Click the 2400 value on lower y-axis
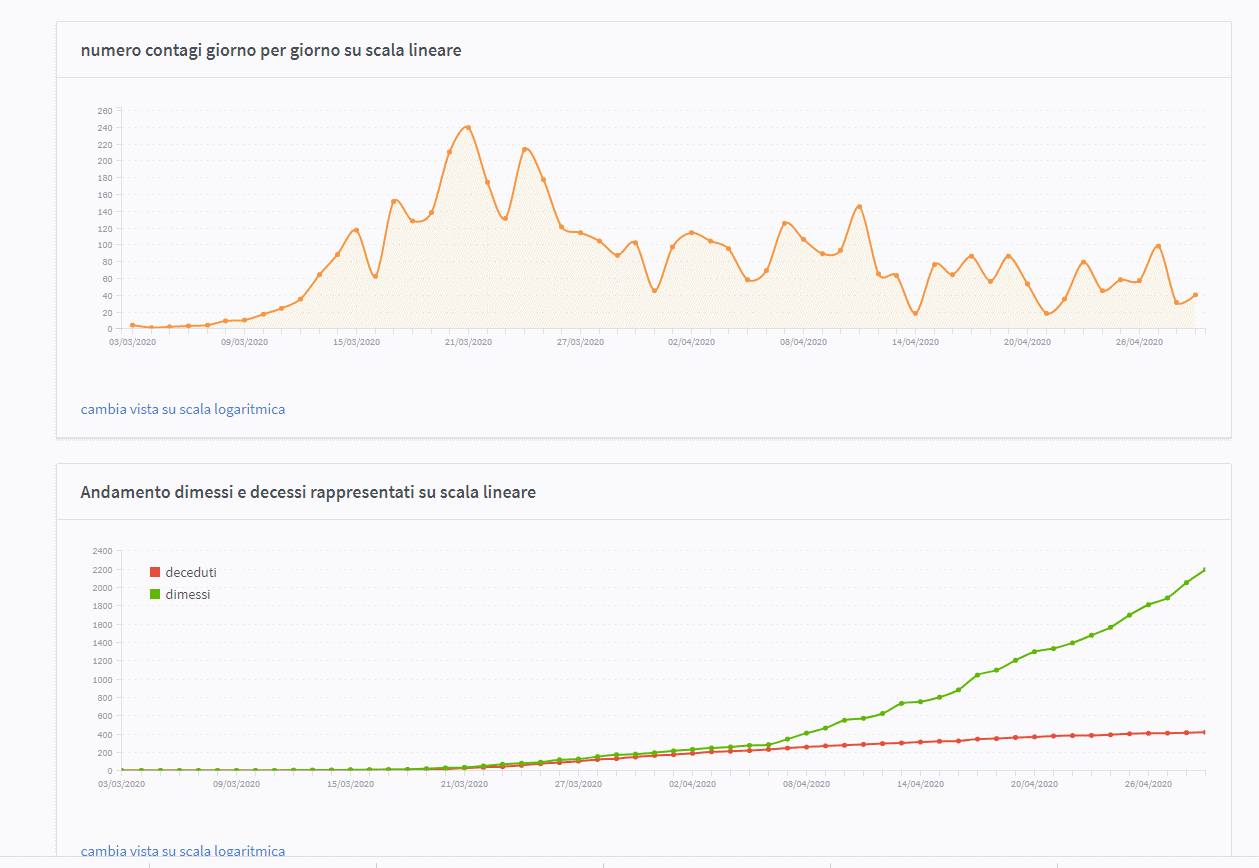The width and height of the screenshot is (1259, 868). (x=103, y=551)
